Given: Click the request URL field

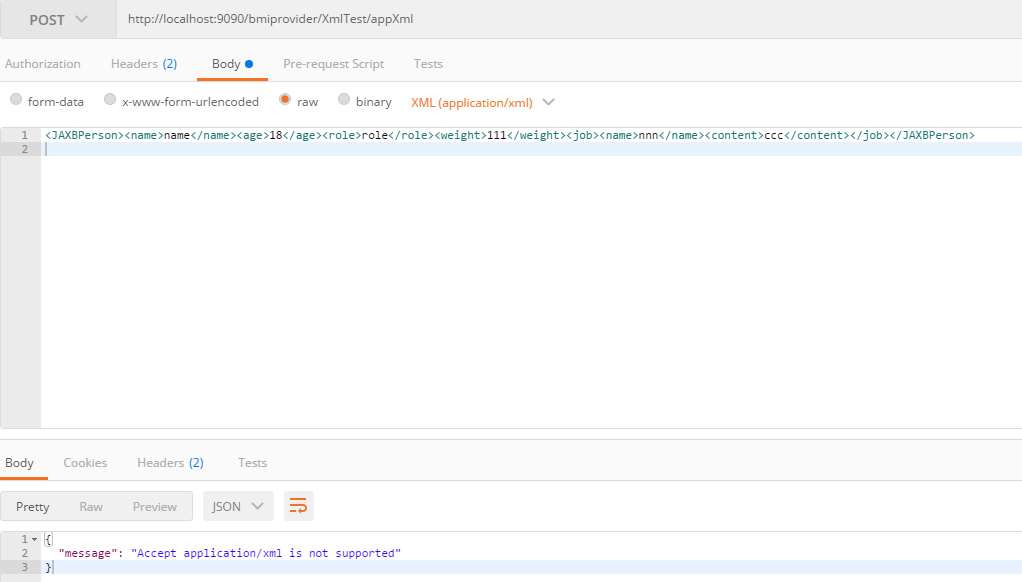Looking at the screenshot, I should coord(569,19).
